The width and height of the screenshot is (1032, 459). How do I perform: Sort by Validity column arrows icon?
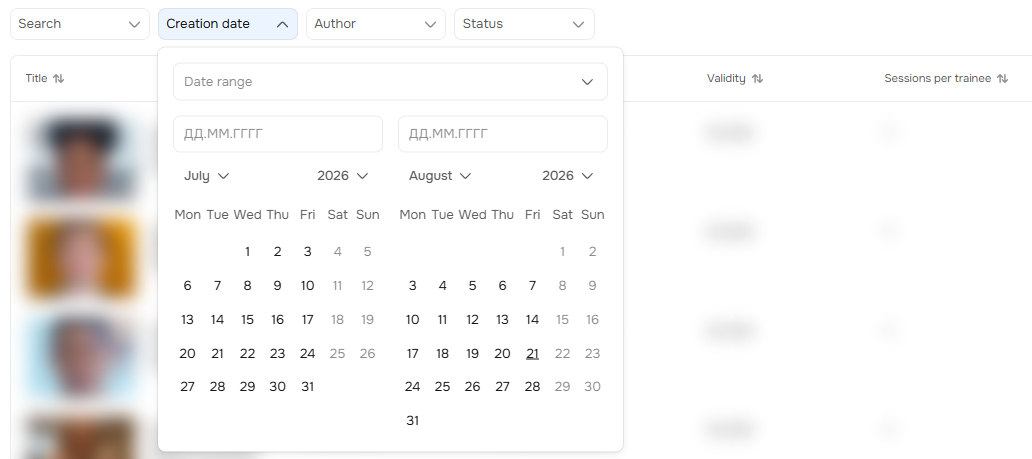758,78
